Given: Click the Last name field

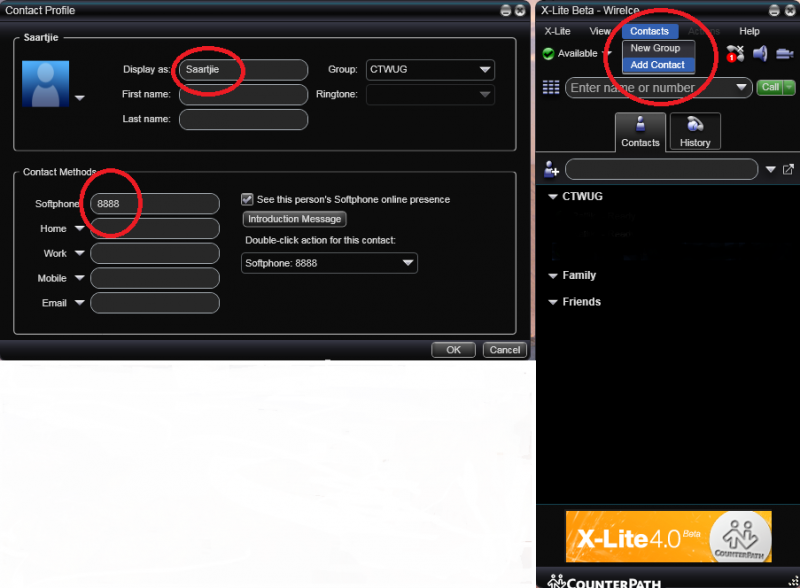Looking at the screenshot, I should 243,119.
